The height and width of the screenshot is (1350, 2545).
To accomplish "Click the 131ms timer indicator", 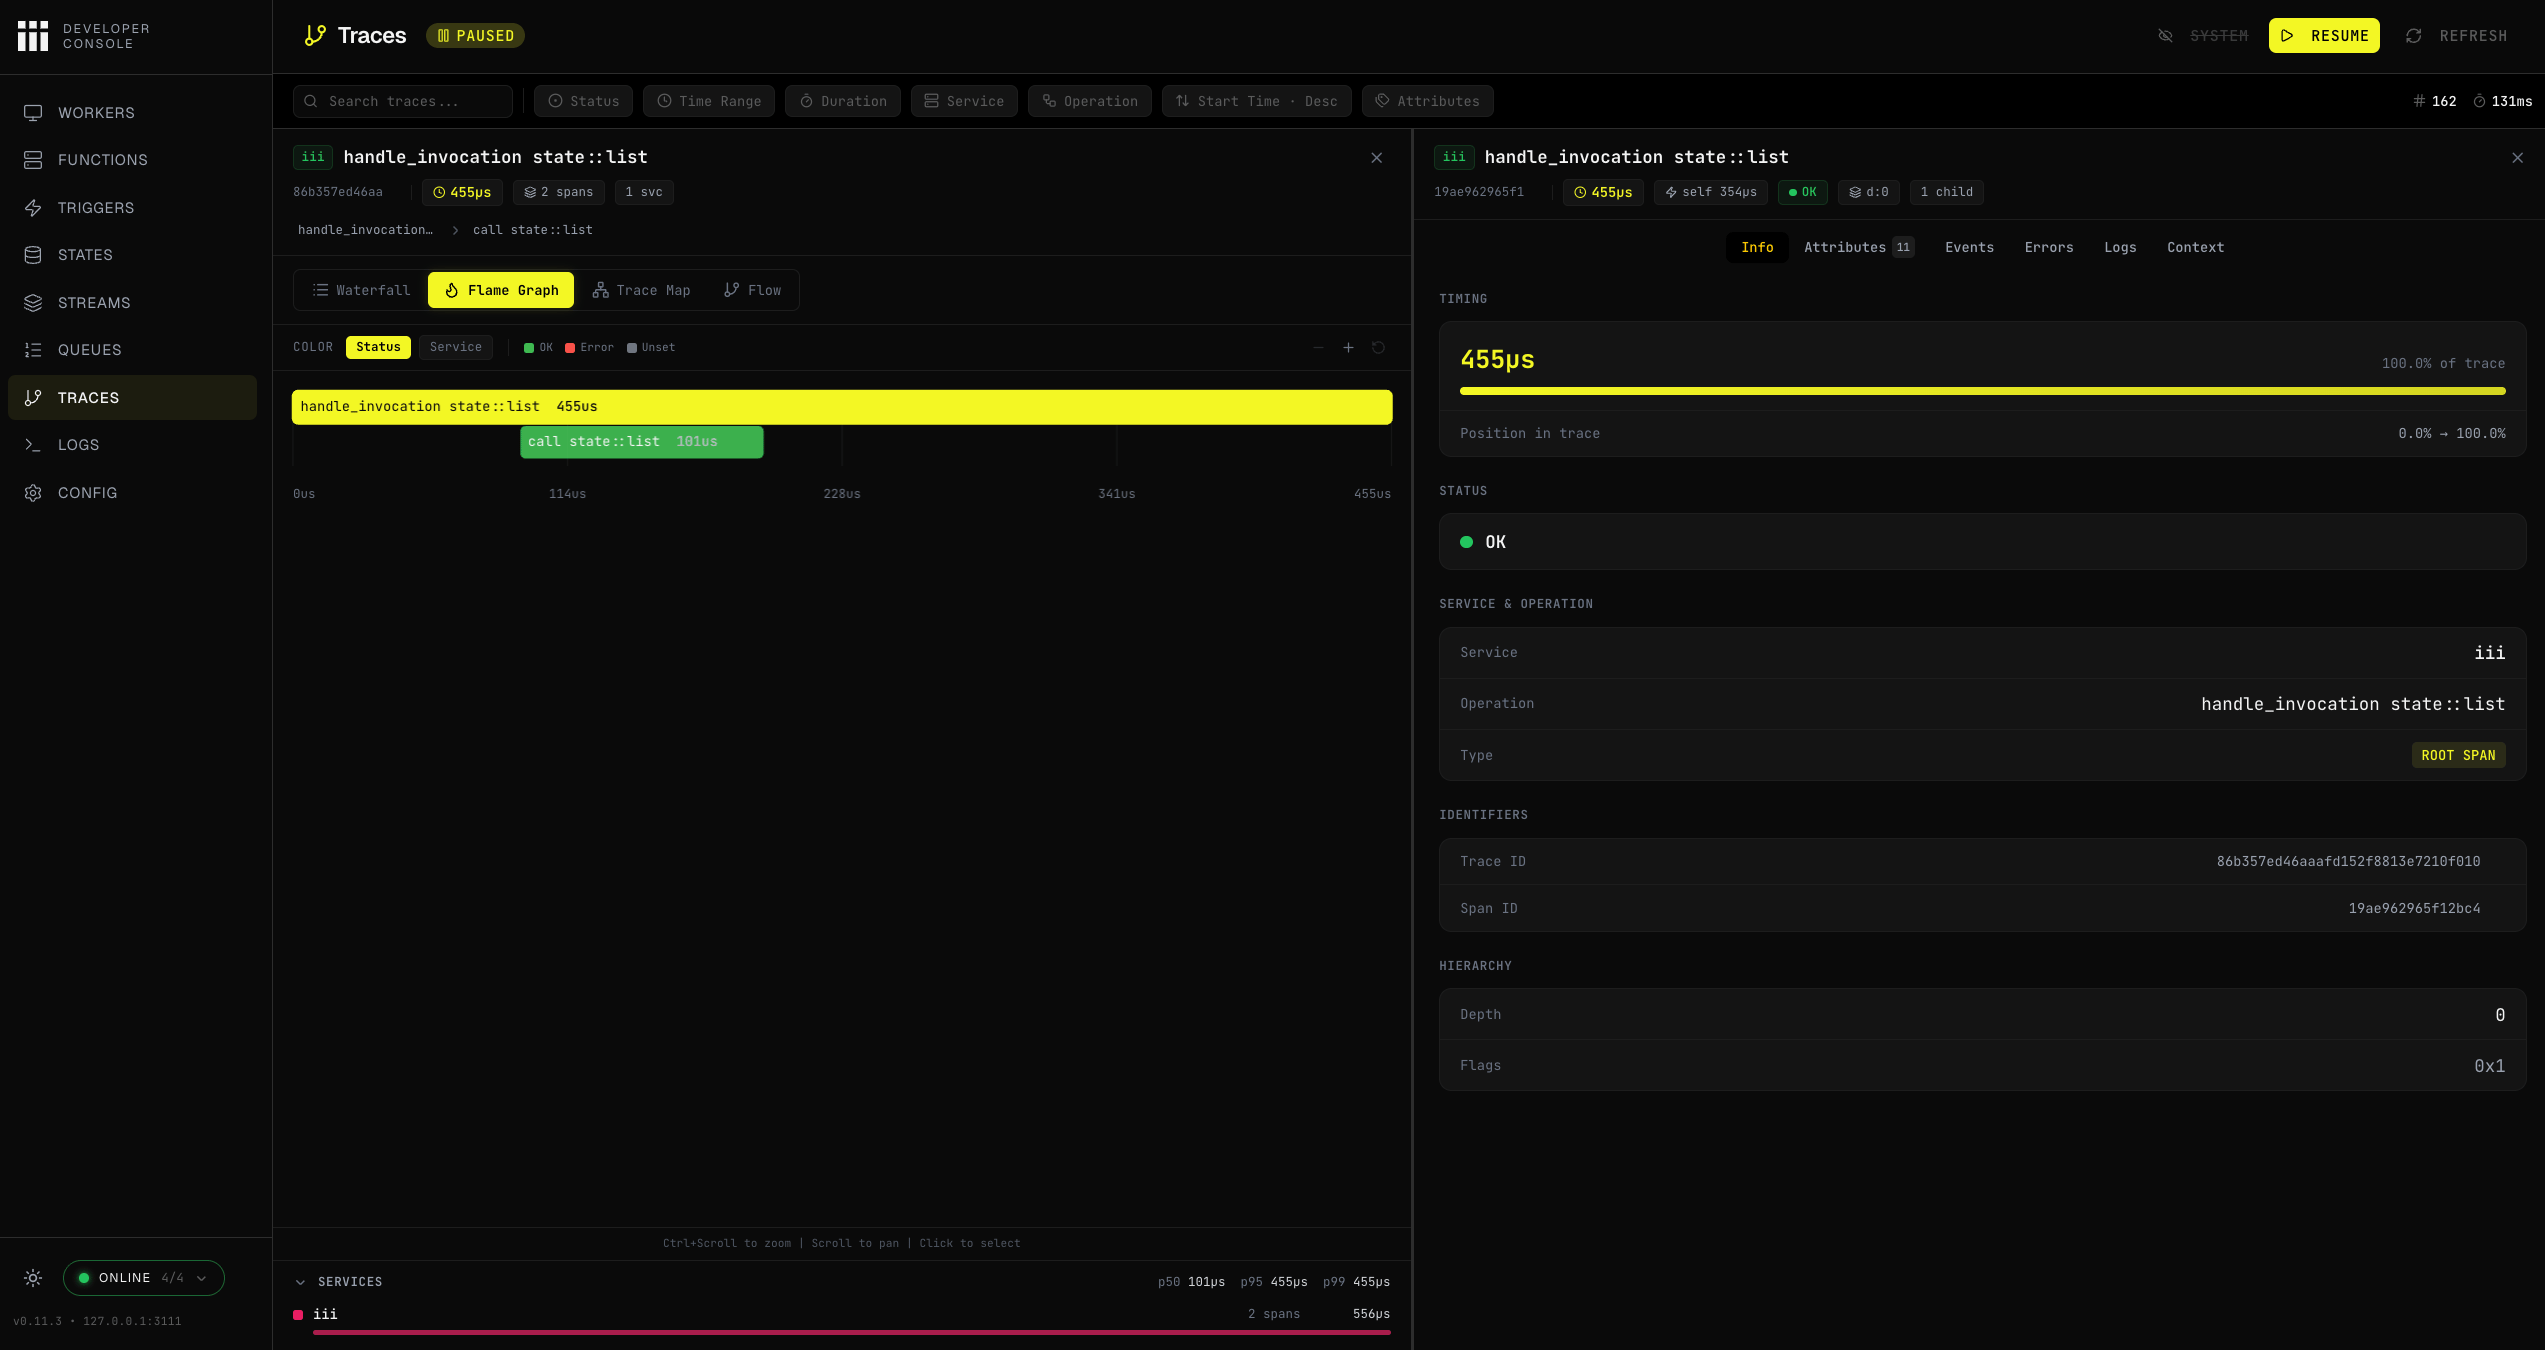I will pyautogui.click(x=2503, y=101).
